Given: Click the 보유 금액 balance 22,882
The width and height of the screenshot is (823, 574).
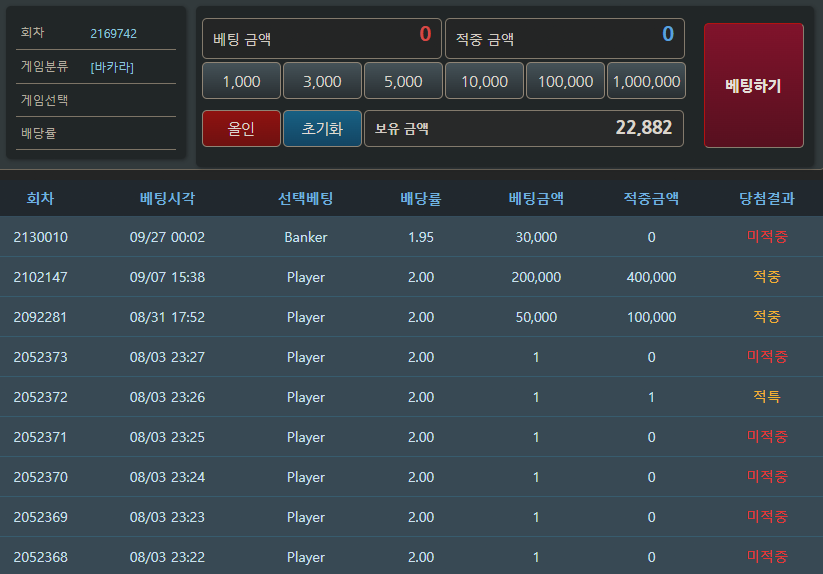Looking at the screenshot, I should [524, 129].
